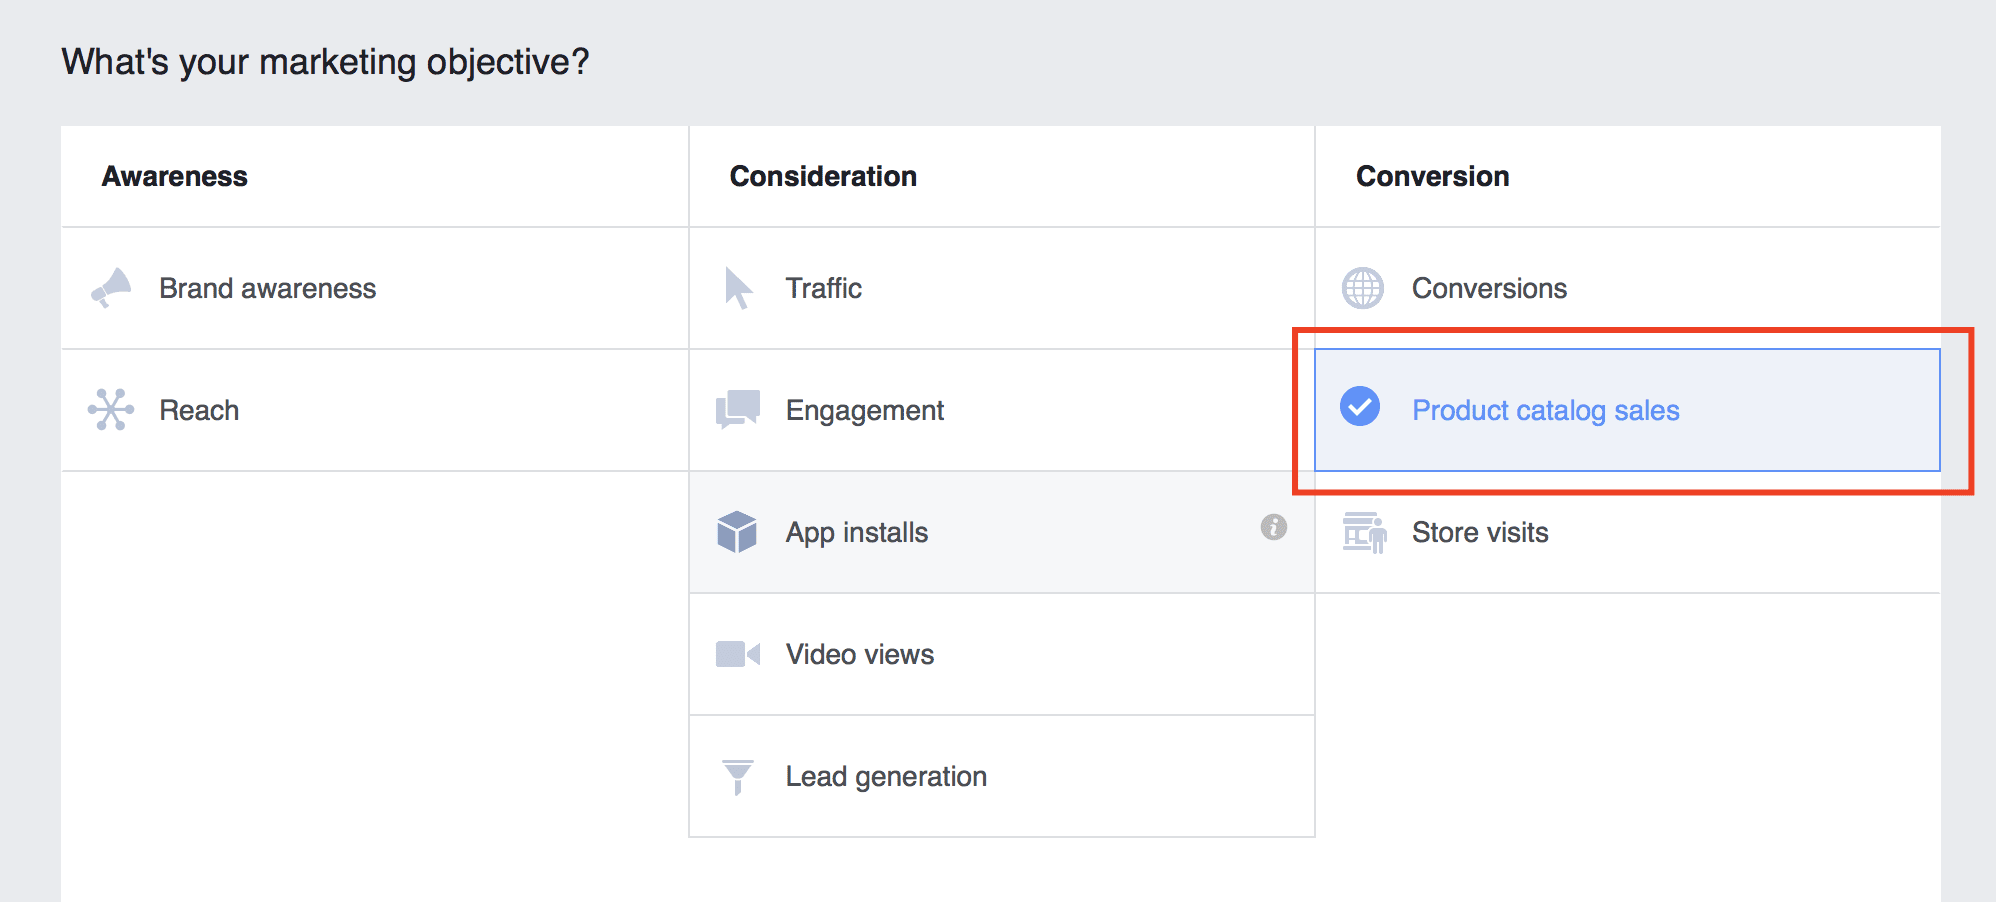The image size is (1996, 902).
Task: Click the Brand awareness megaphone icon
Action: pyautogui.click(x=112, y=288)
